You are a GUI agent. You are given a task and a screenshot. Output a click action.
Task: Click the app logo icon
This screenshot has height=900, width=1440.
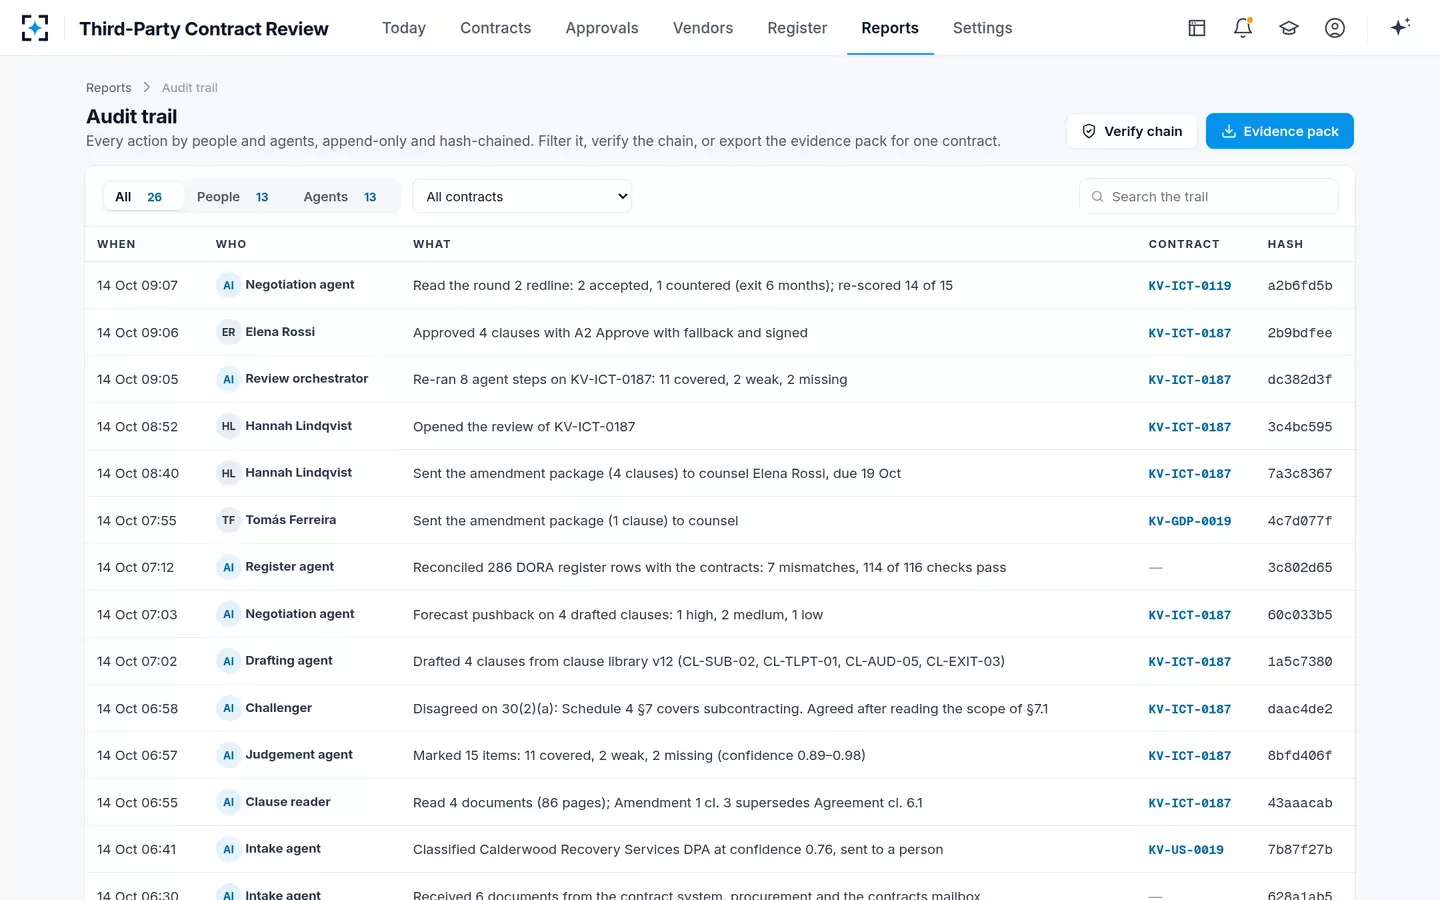click(x=35, y=28)
